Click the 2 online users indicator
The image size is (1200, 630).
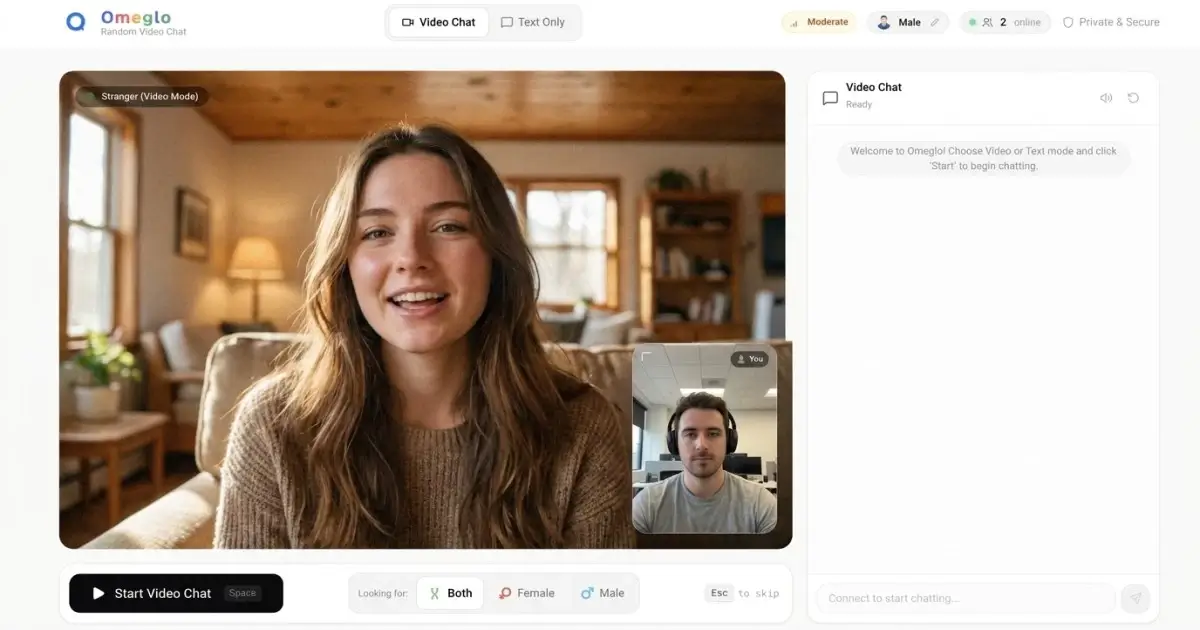pos(1005,22)
